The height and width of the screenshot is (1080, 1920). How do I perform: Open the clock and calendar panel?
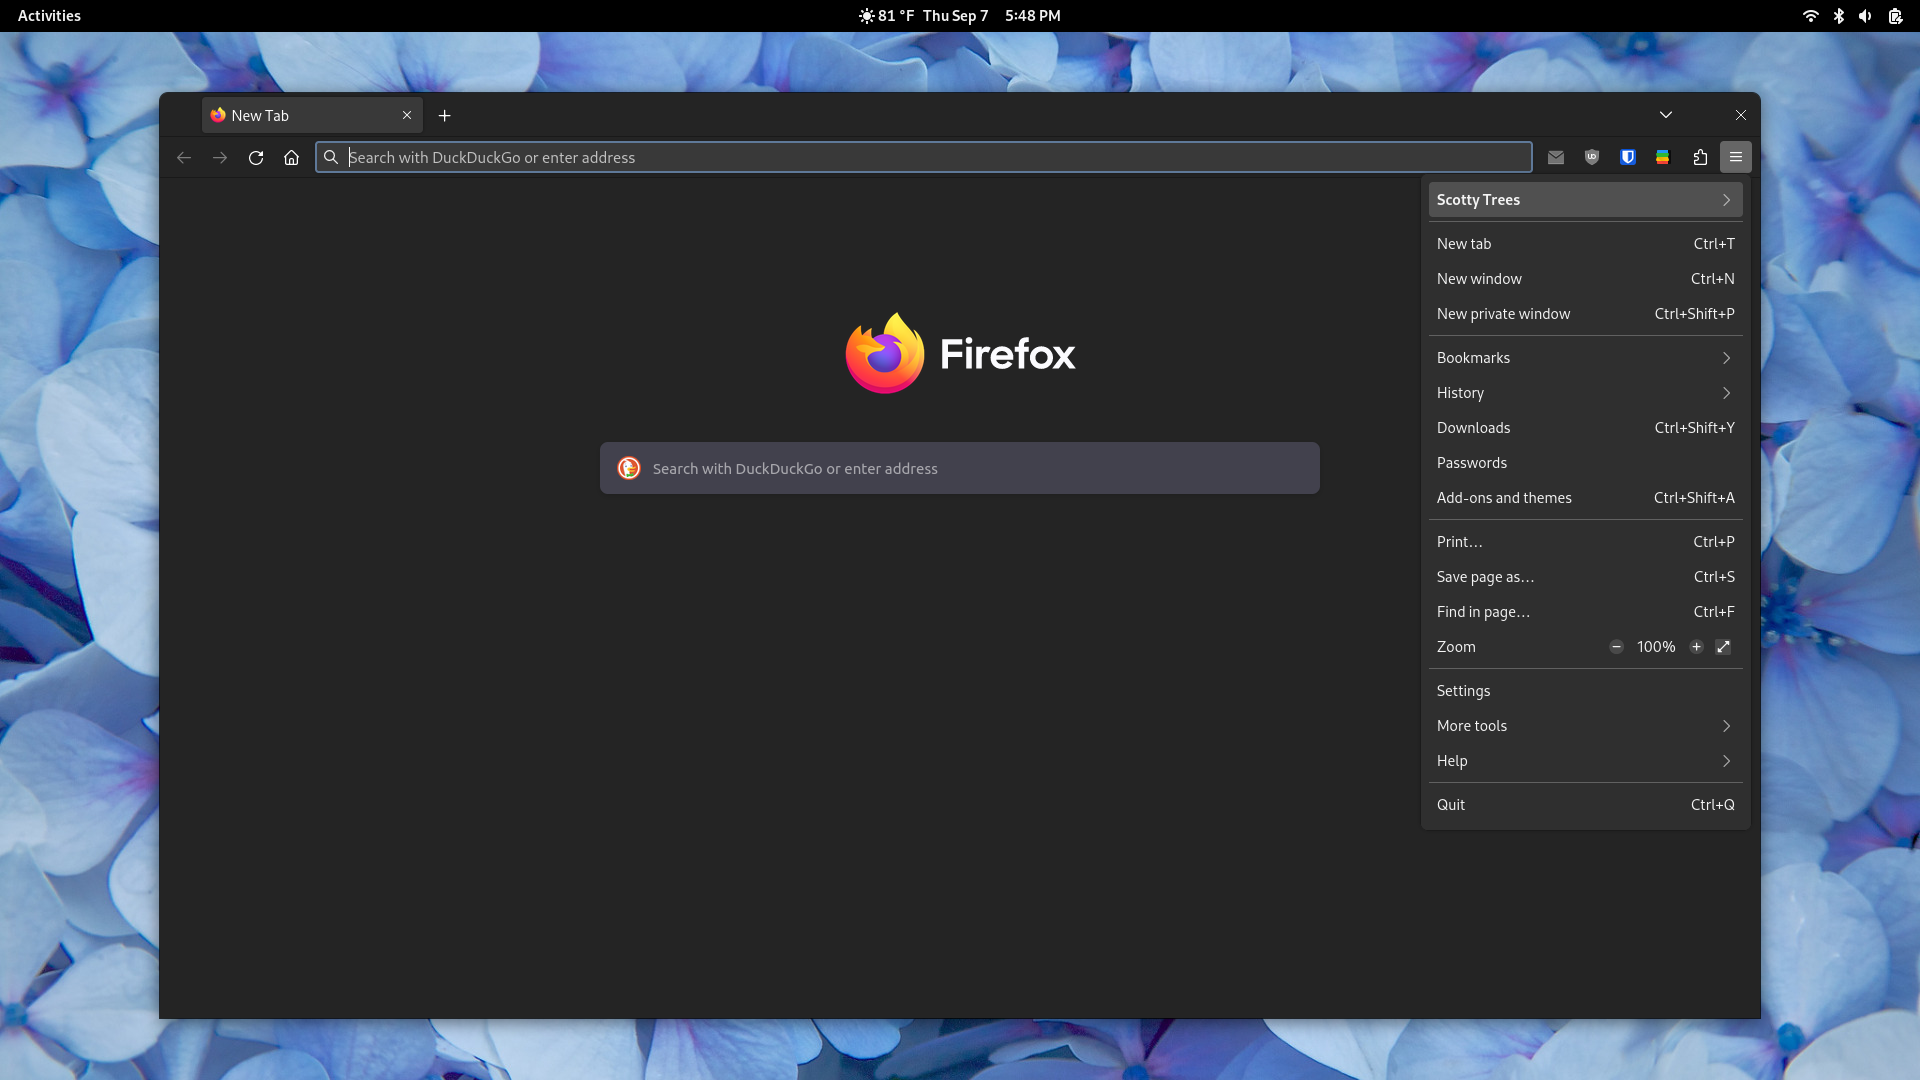992,16
